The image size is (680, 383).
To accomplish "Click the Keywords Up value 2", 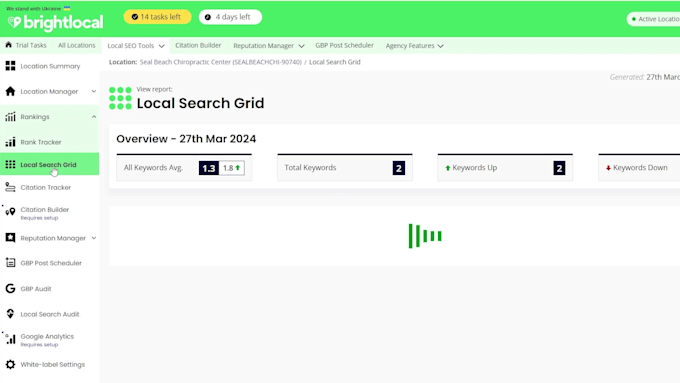I will [559, 168].
